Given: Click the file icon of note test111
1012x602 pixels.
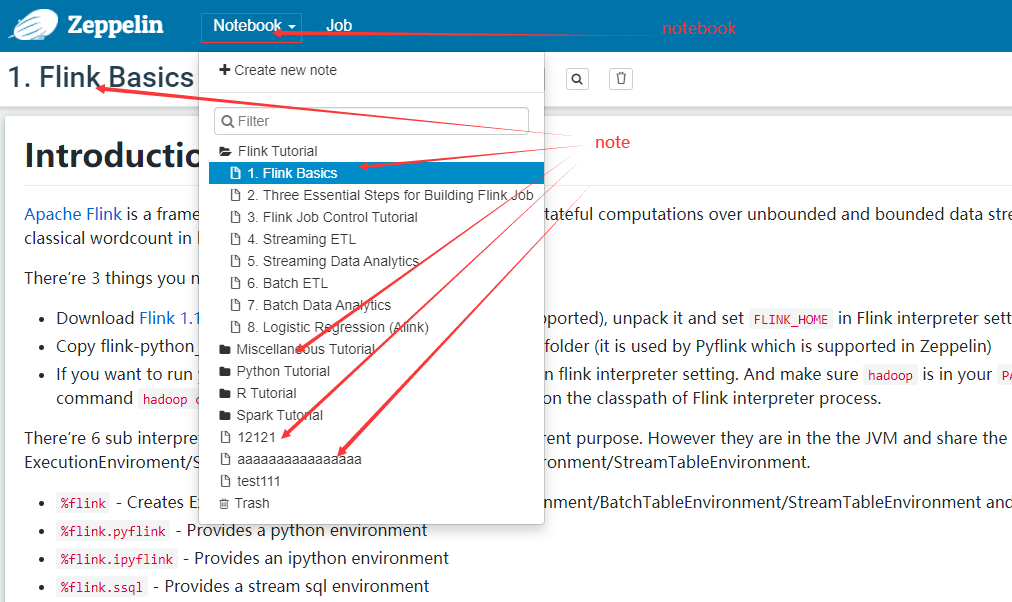Looking at the screenshot, I should tap(225, 481).
